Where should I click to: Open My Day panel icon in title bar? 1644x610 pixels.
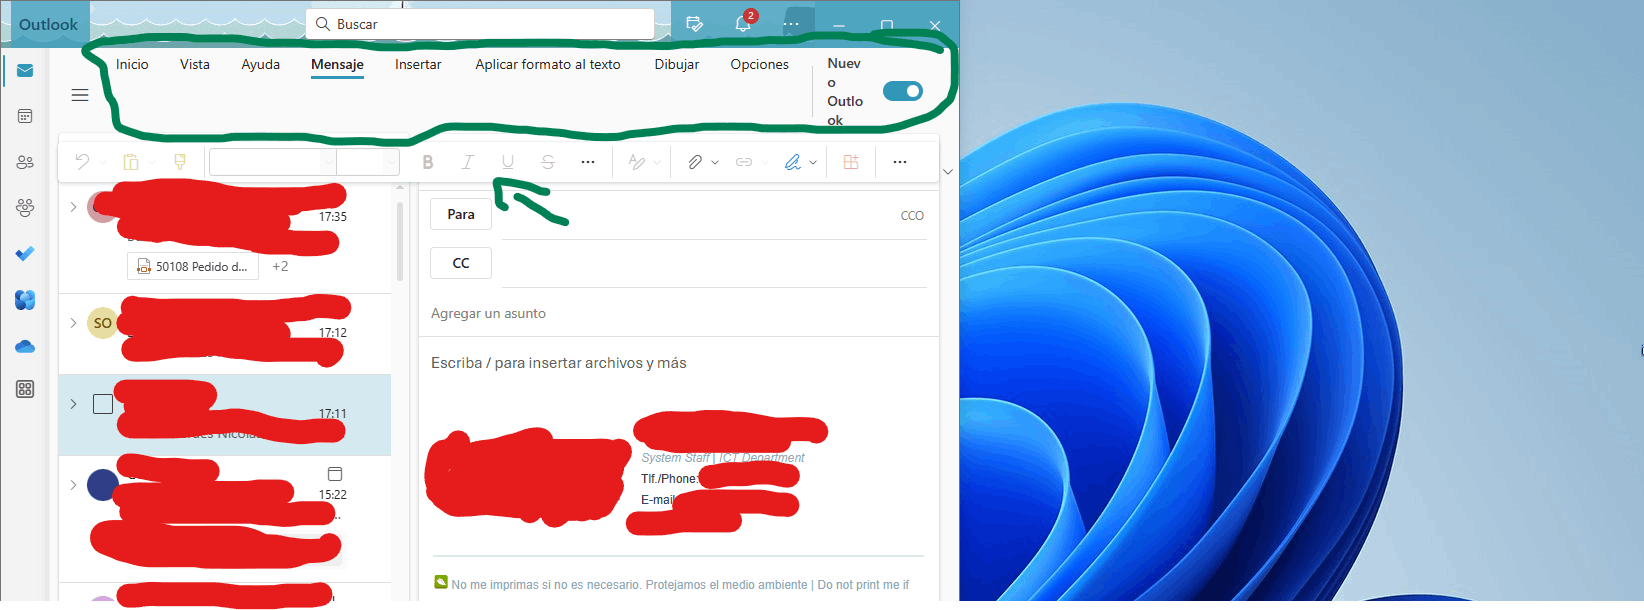[695, 24]
